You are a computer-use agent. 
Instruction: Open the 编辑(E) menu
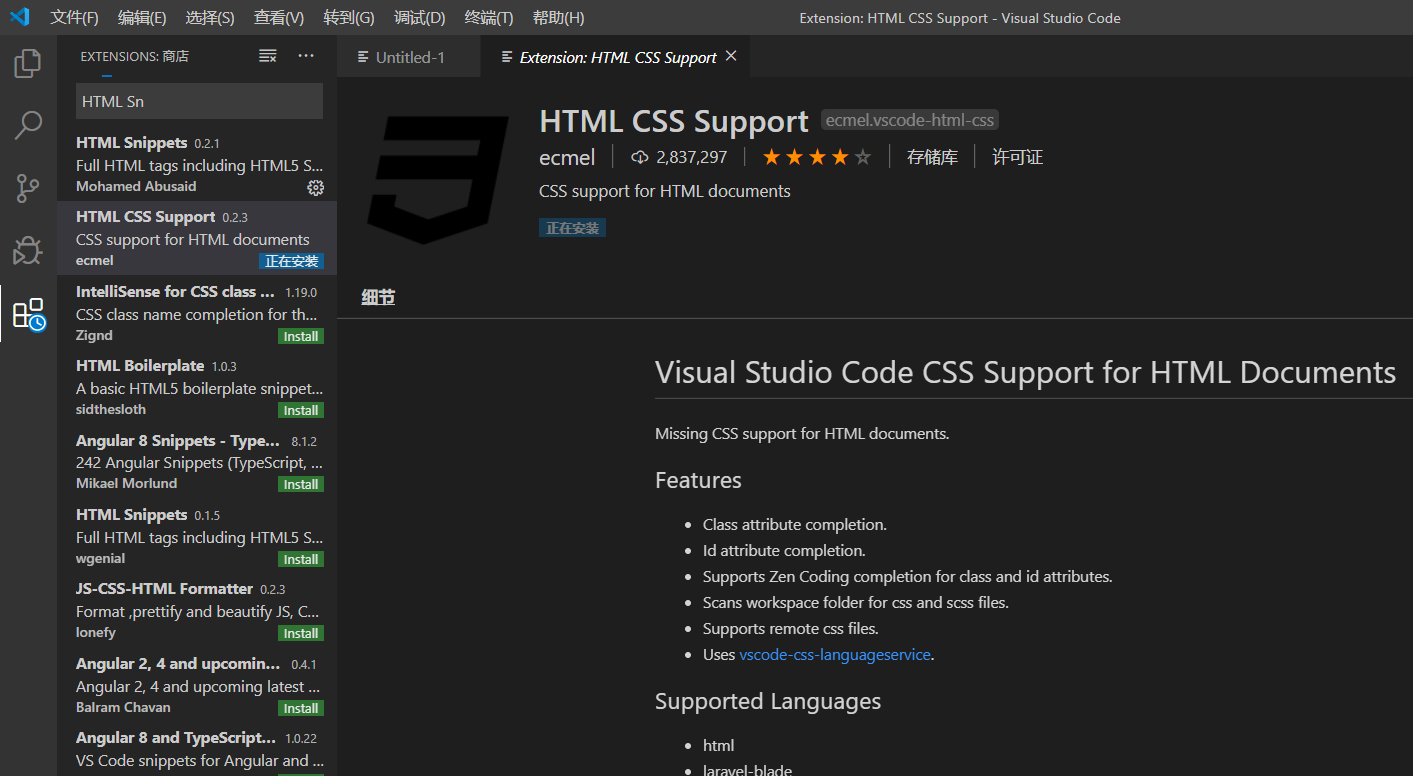(142, 18)
